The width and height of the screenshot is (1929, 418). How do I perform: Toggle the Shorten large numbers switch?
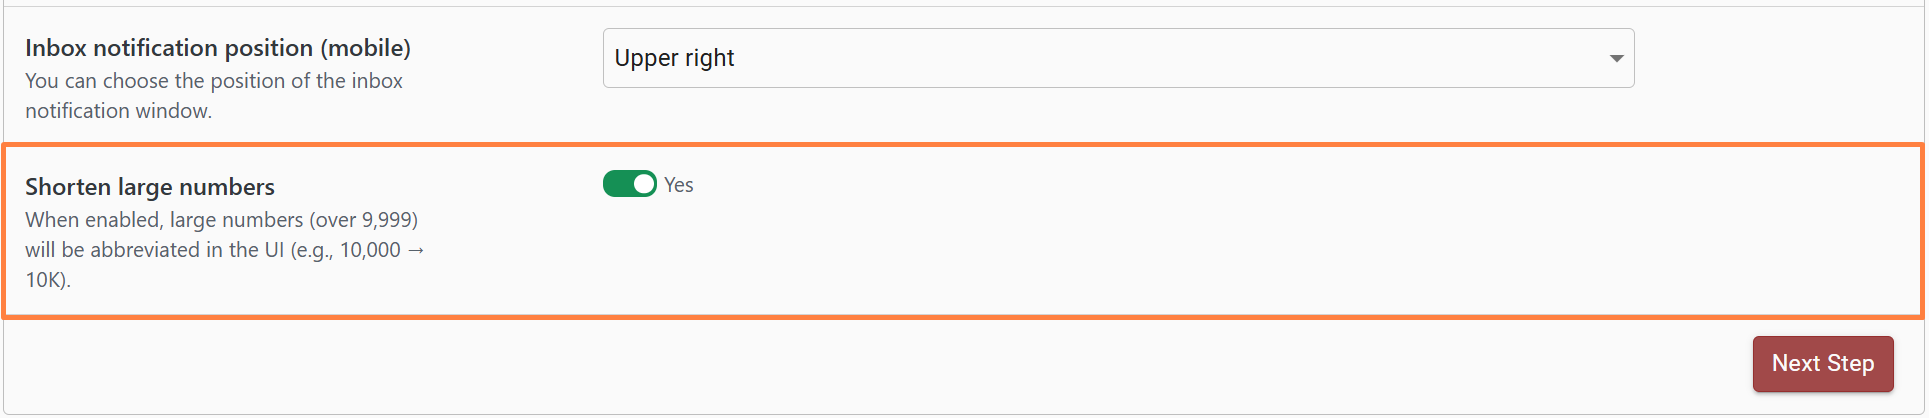click(x=629, y=184)
